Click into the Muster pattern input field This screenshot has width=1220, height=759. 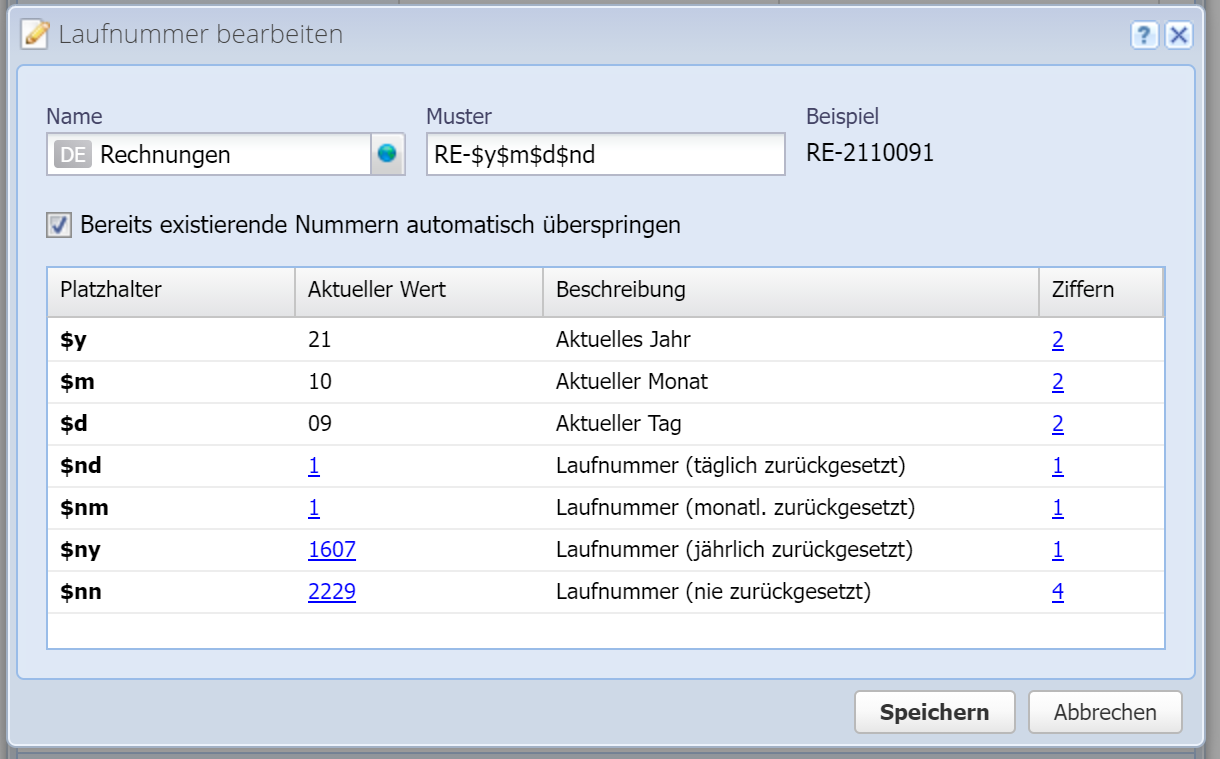(605, 154)
